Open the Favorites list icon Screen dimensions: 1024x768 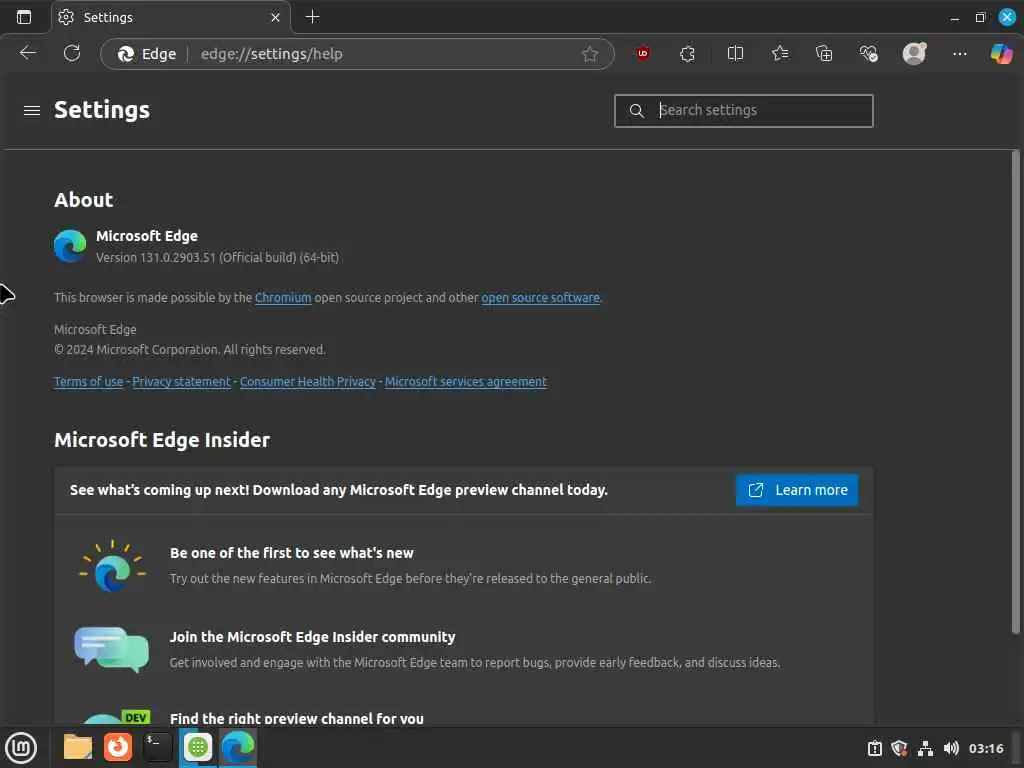[780, 54]
